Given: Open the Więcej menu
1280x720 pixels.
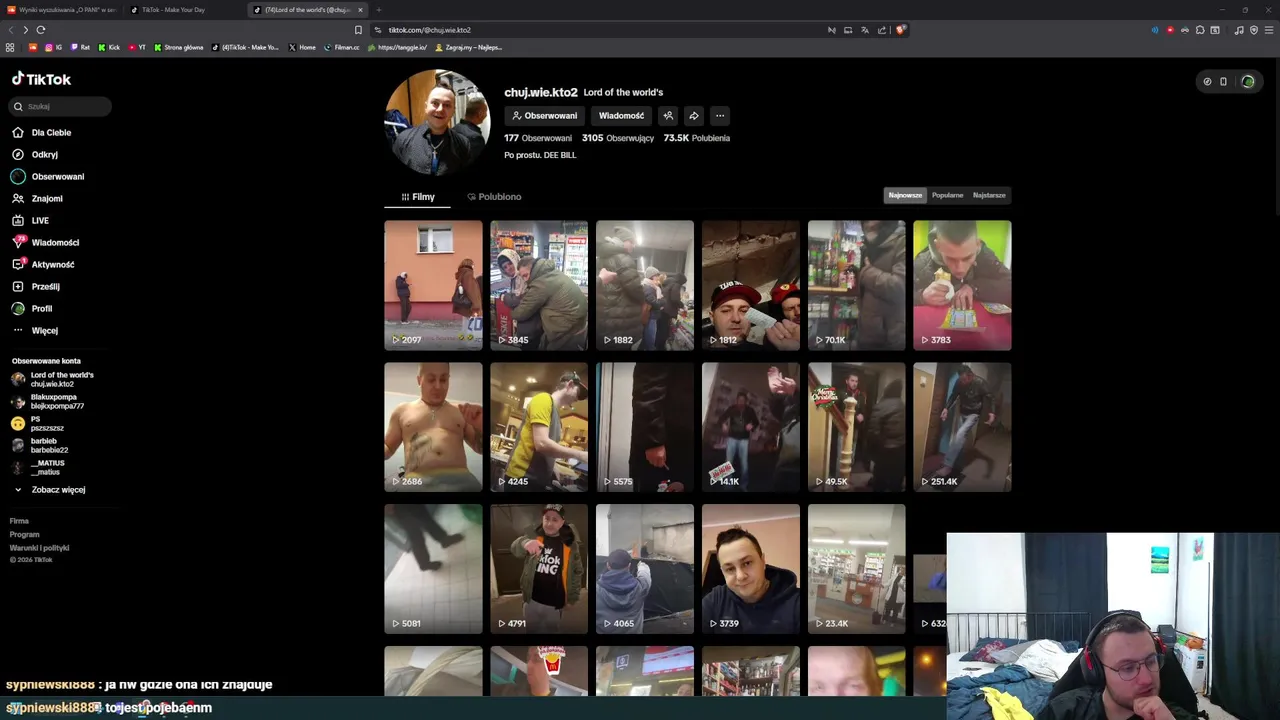Looking at the screenshot, I should tap(35, 330).
